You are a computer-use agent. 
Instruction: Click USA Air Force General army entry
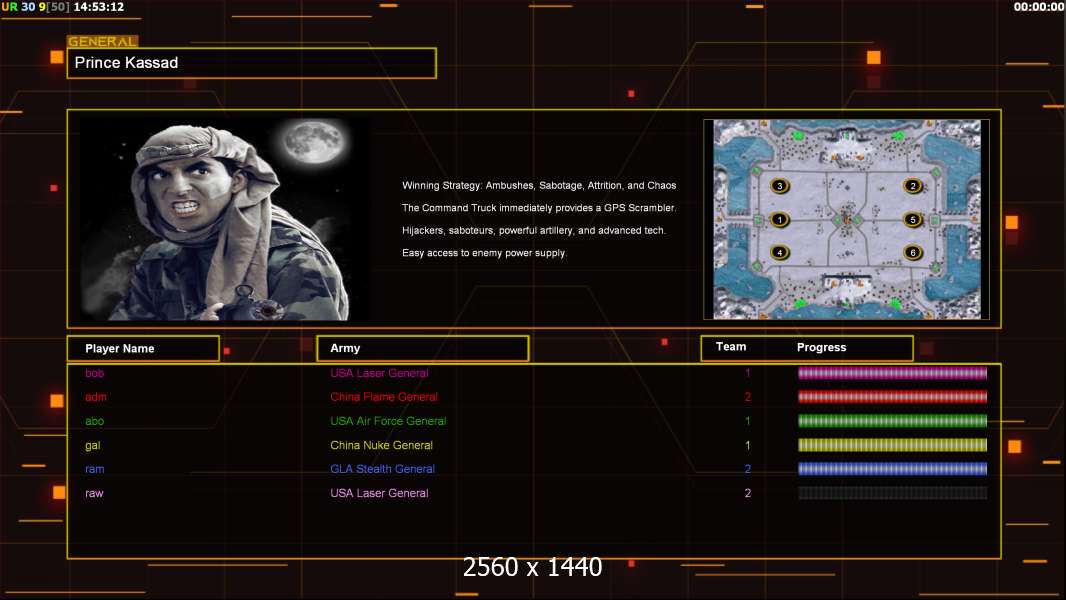[x=388, y=421]
